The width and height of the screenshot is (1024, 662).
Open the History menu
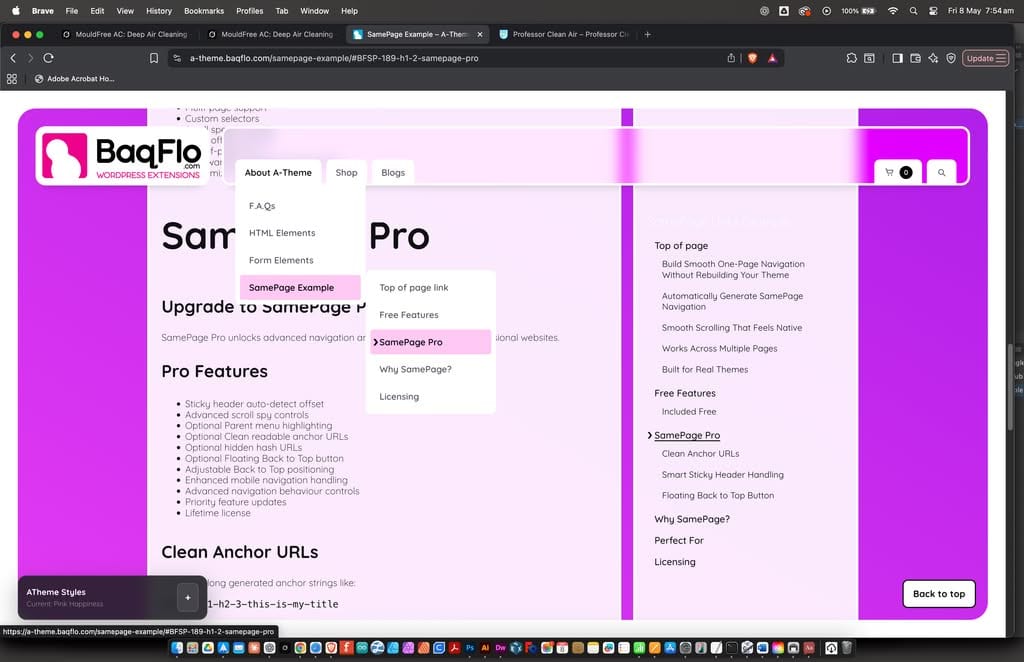click(159, 10)
